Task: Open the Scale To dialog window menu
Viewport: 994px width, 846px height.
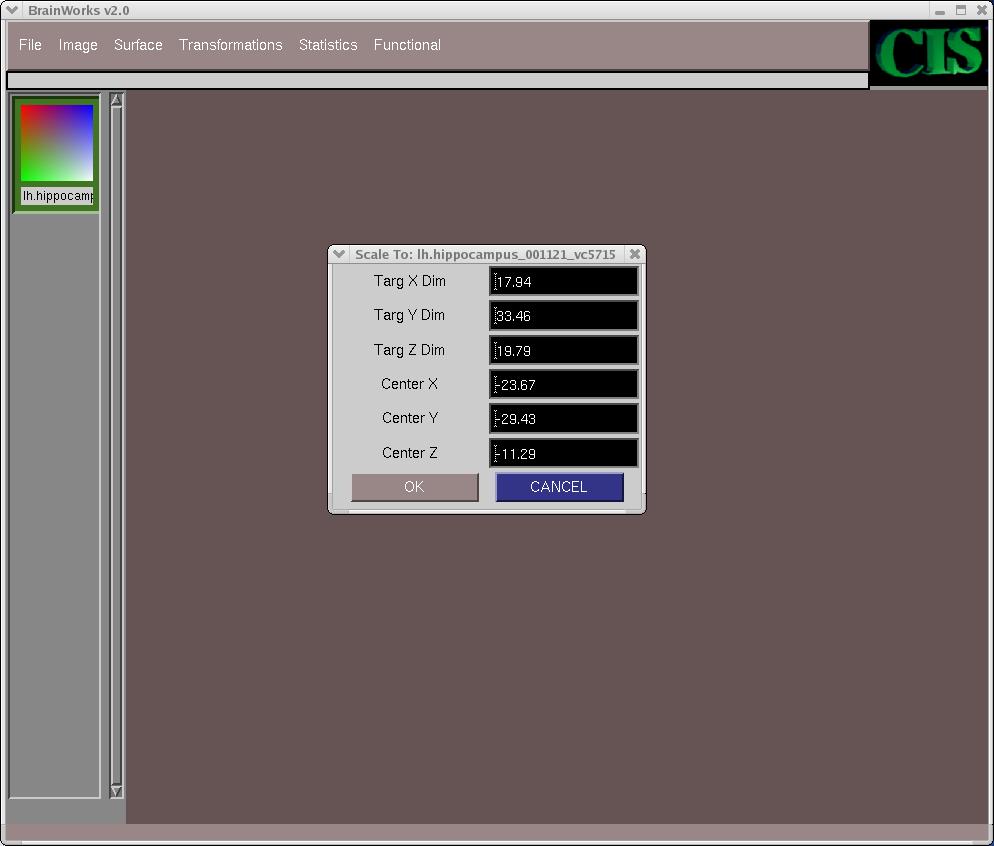Action: tap(339, 254)
